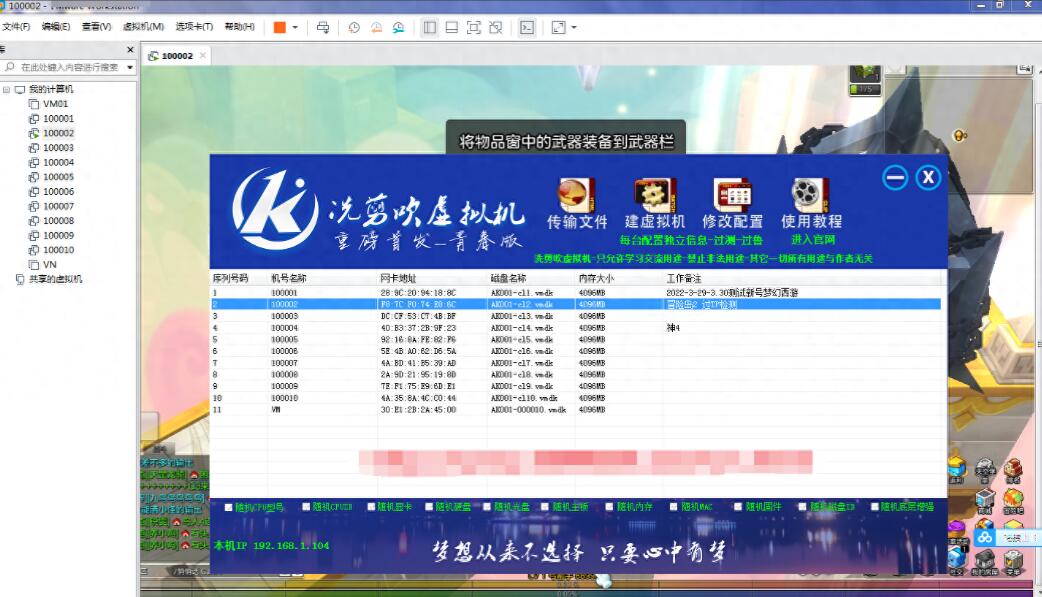Screen dimensions: 1042x597
Task: Enter full screen mode via toolbar icon
Action: [474, 27]
